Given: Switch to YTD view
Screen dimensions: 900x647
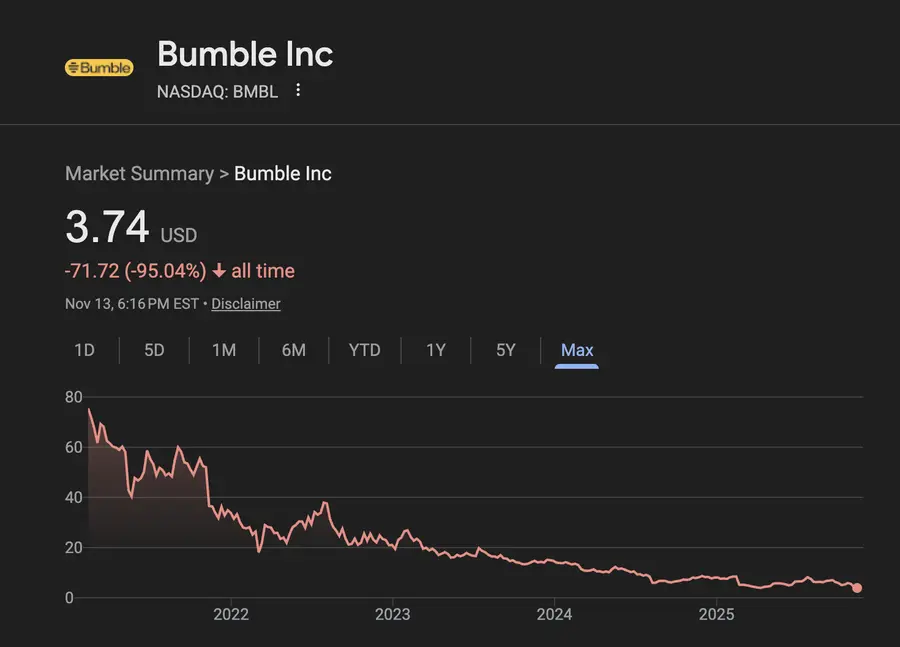Looking at the screenshot, I should coord(365,350).
